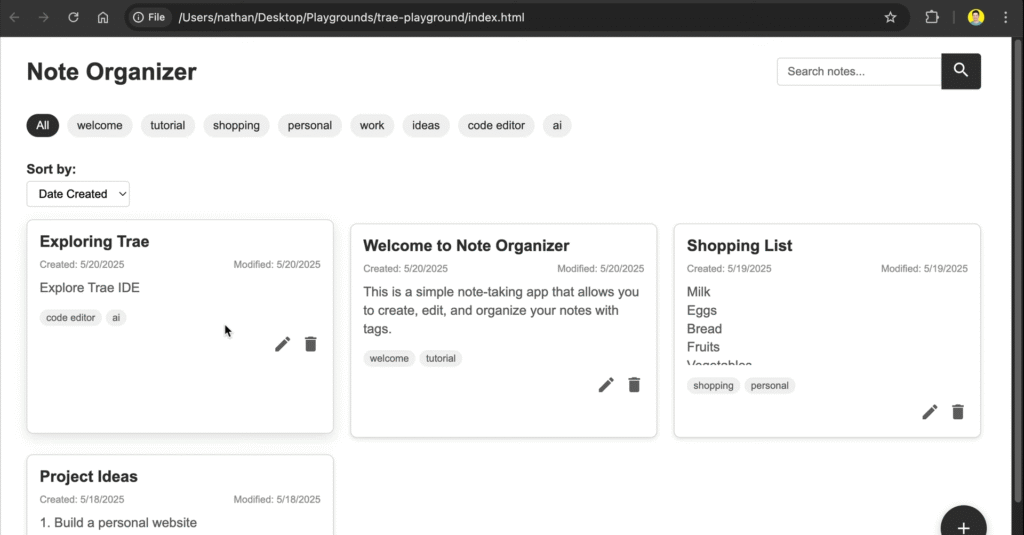Open the browser profile avatar

976,18
